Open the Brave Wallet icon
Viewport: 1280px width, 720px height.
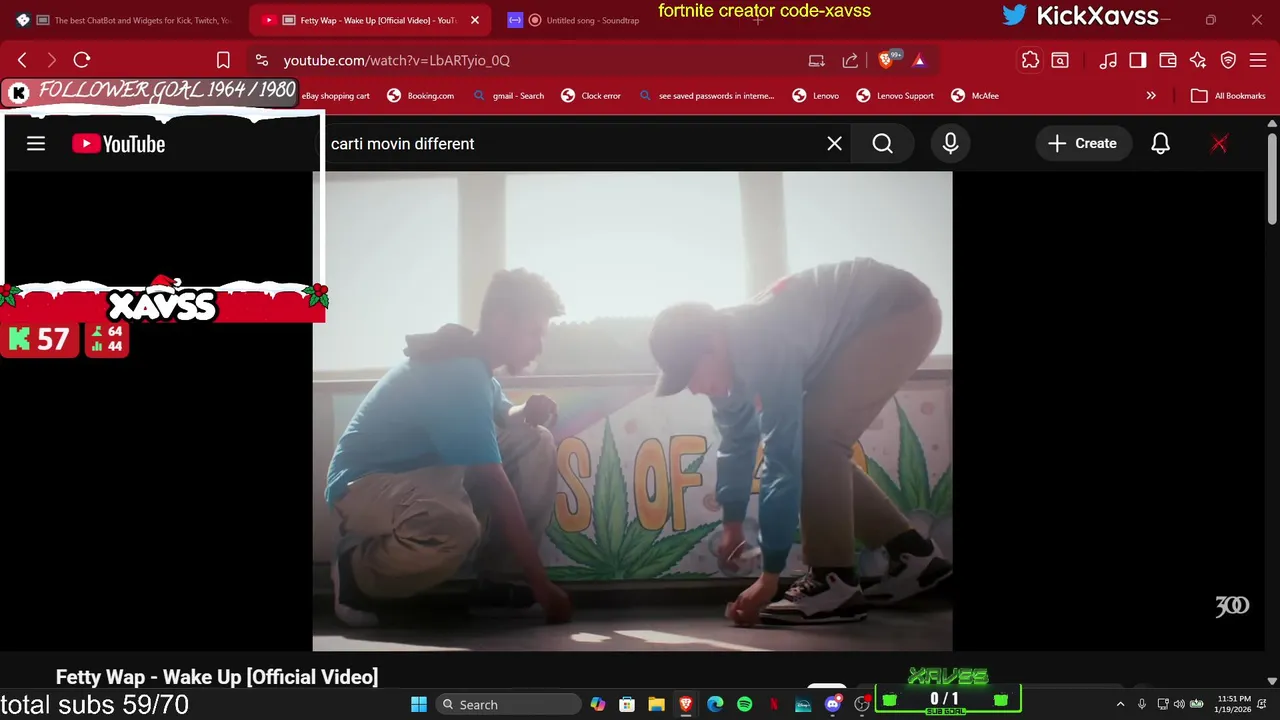pyautogui.click(x=1168, y=60)
